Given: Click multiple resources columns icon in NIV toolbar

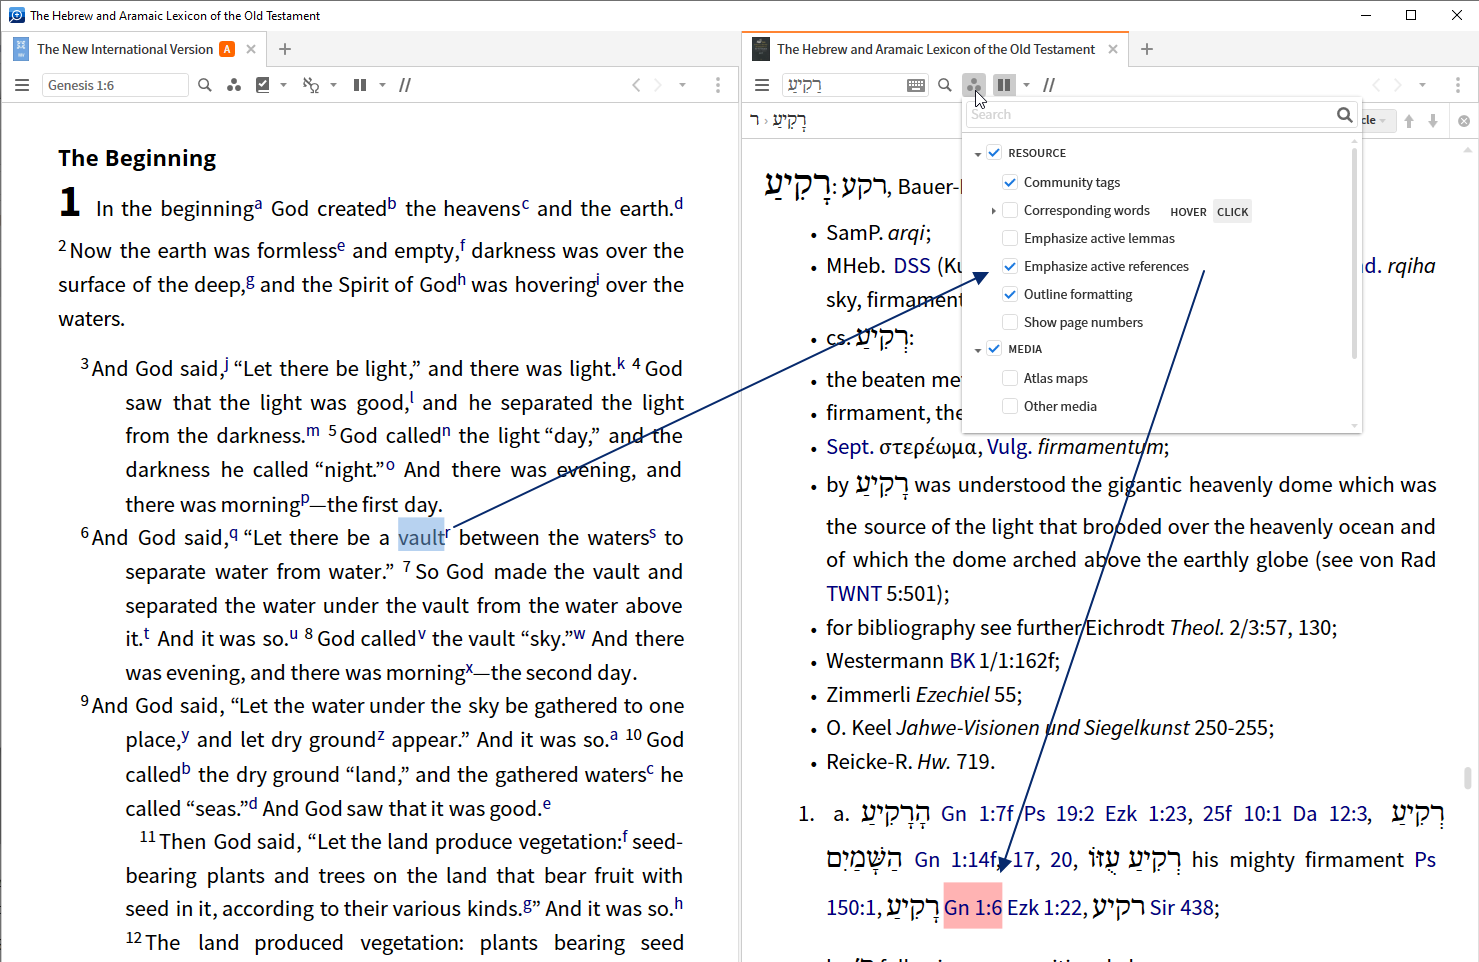Looking at the screenshot, I should (360, 85).
